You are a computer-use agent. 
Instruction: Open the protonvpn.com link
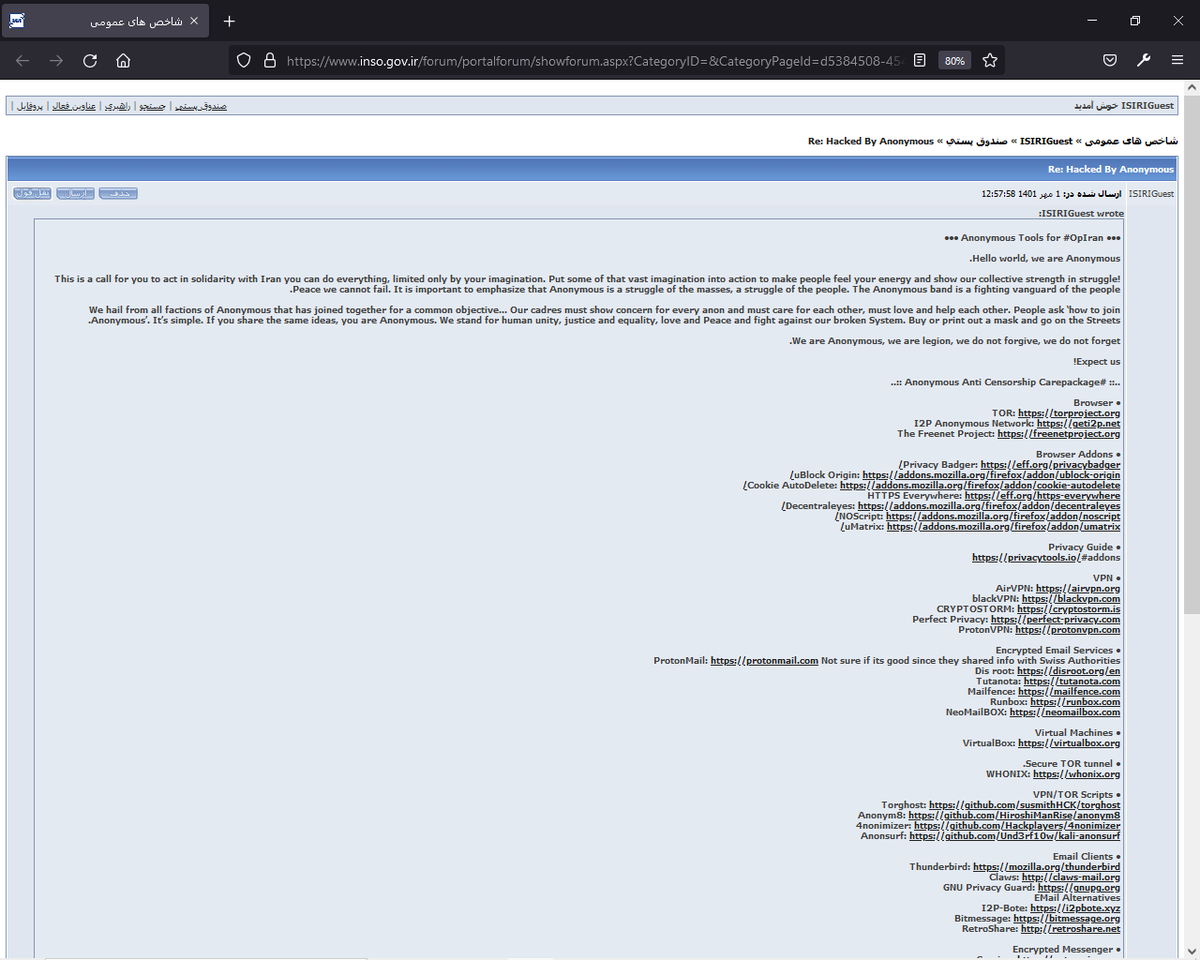pyautogui.click(x=1068, y=630)
